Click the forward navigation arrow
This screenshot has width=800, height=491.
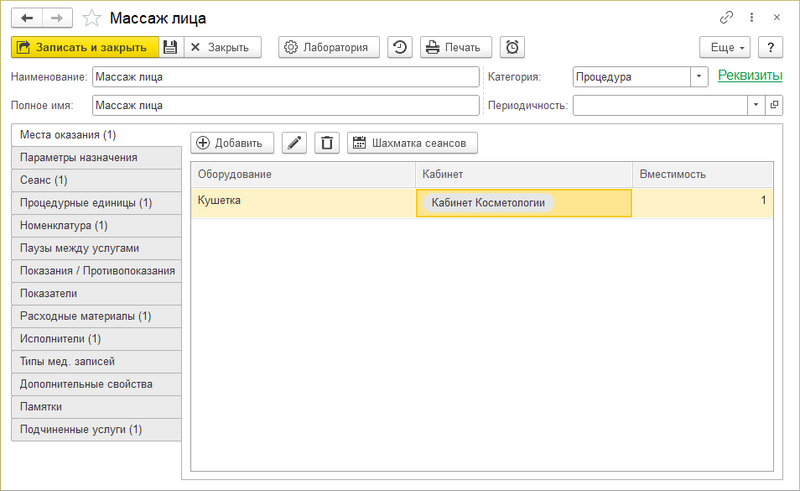pos(57,18)
